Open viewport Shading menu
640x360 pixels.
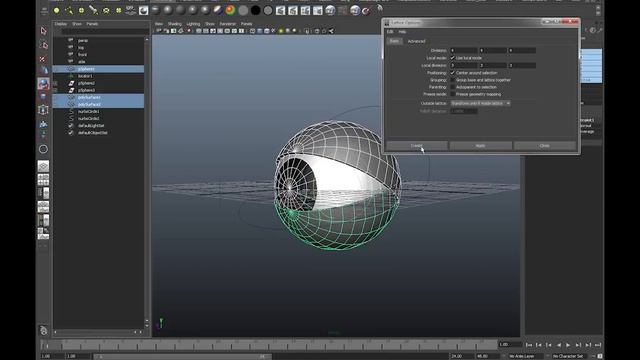tap(175, 24)
